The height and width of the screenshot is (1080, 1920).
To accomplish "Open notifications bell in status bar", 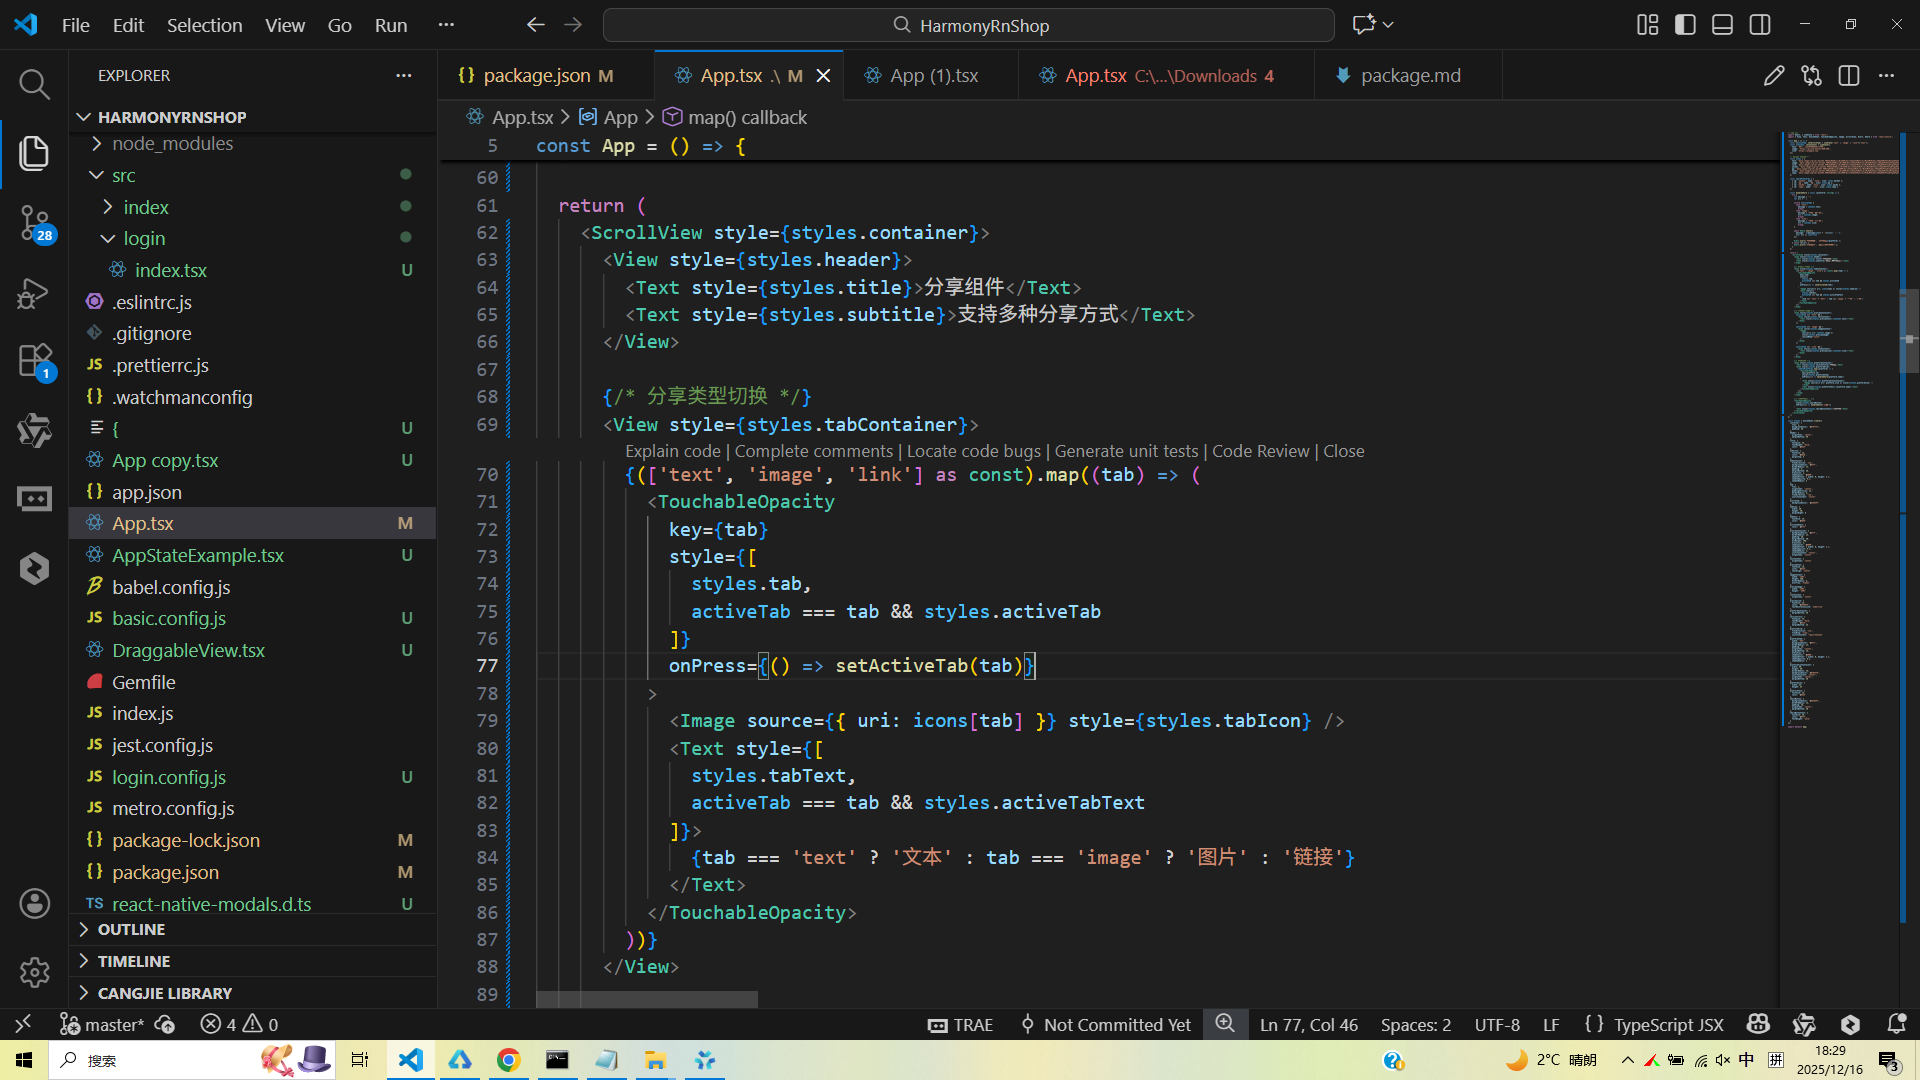I will [x=1896, y=1024].
